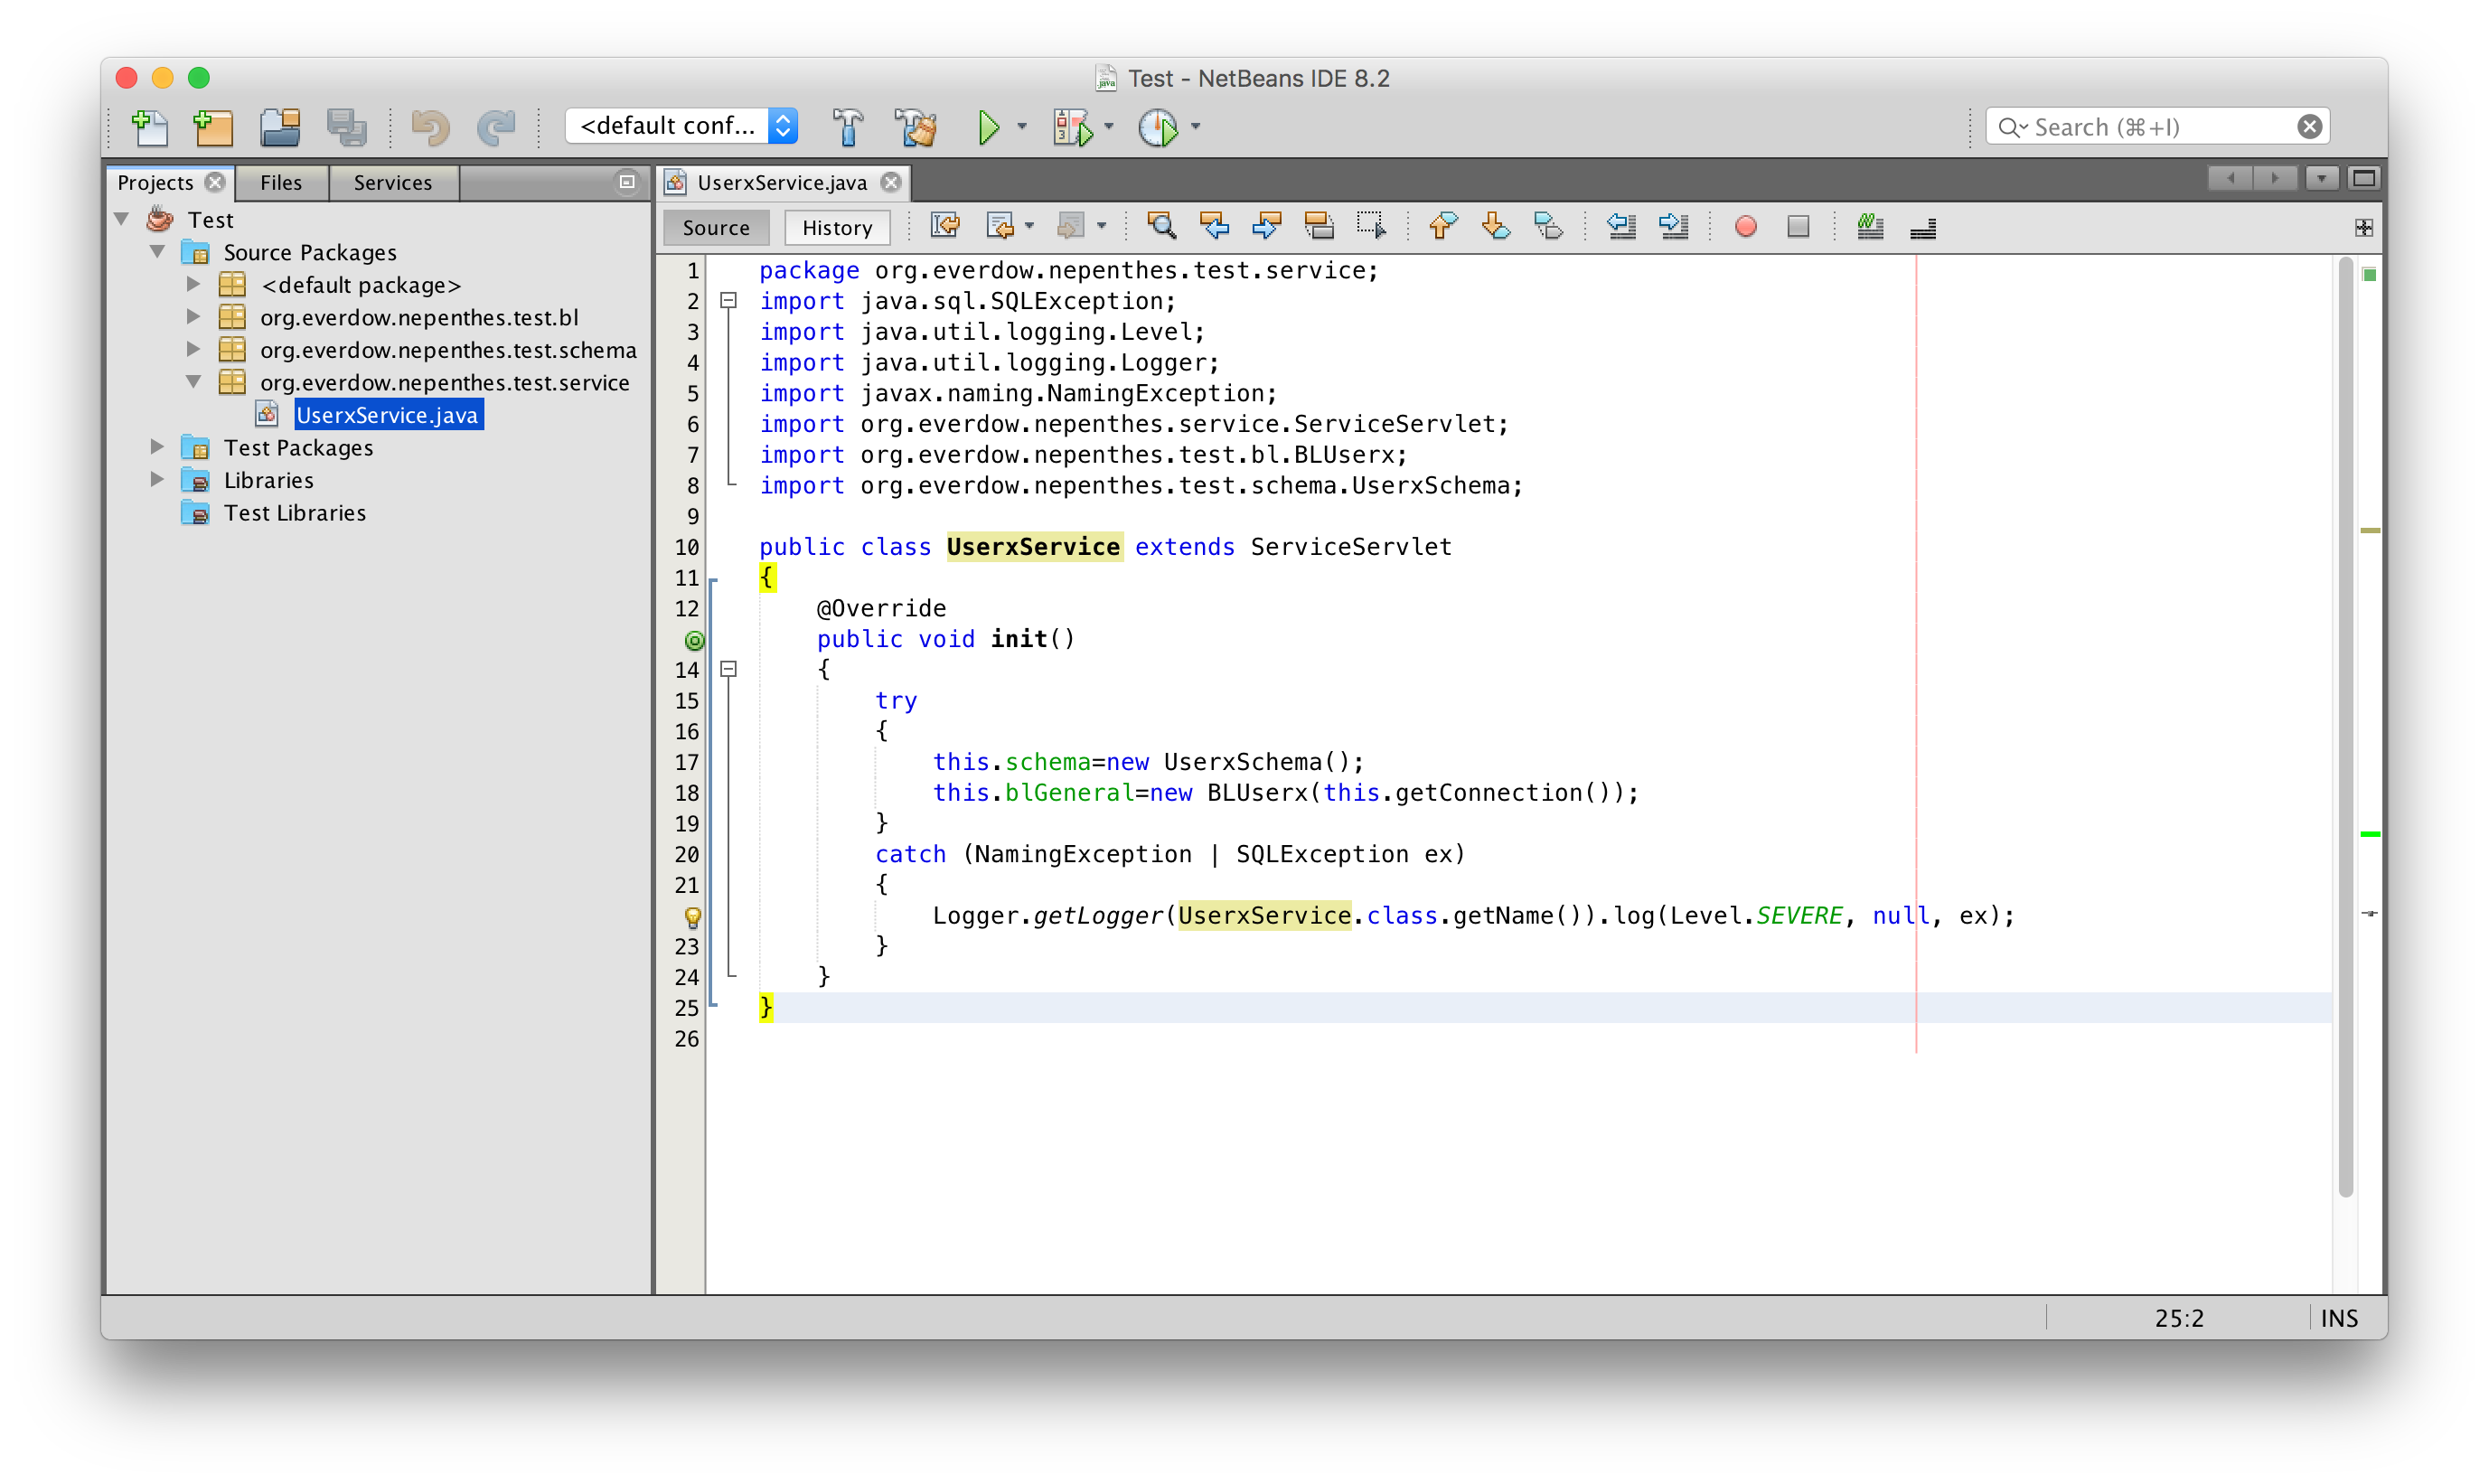
Task: Click the Build Project hammer icon
Action: tap(847, 127)
